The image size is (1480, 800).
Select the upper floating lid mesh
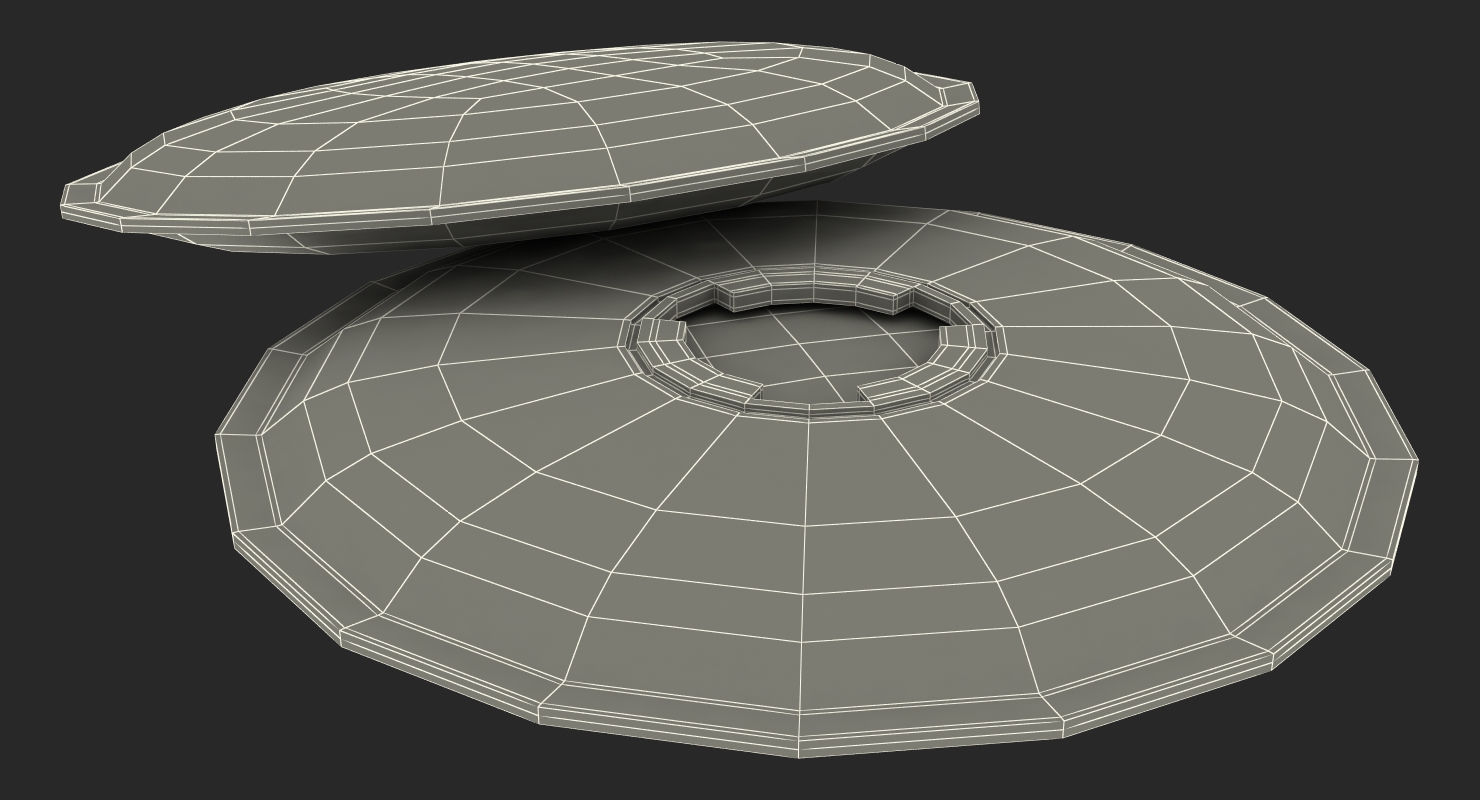click(x=520, y=150)
